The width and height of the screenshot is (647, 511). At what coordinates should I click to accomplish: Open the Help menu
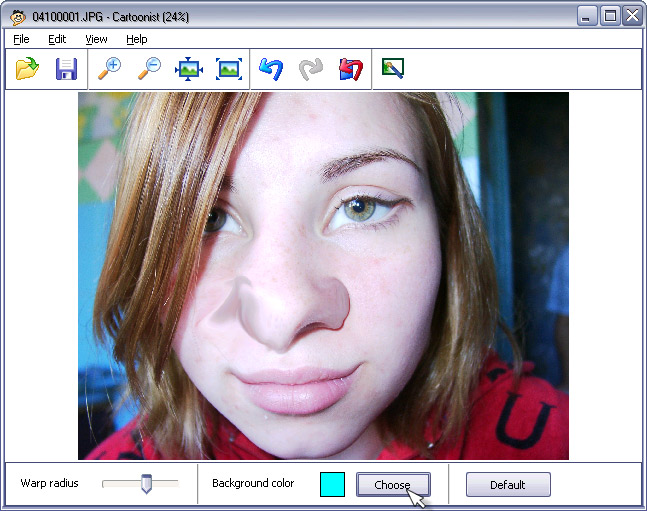click(137, 39)
